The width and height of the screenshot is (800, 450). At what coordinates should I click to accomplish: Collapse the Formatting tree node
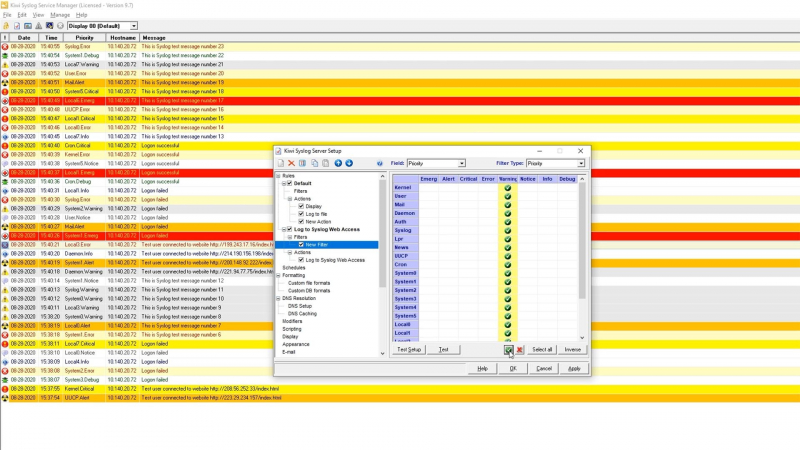(279, 275)
